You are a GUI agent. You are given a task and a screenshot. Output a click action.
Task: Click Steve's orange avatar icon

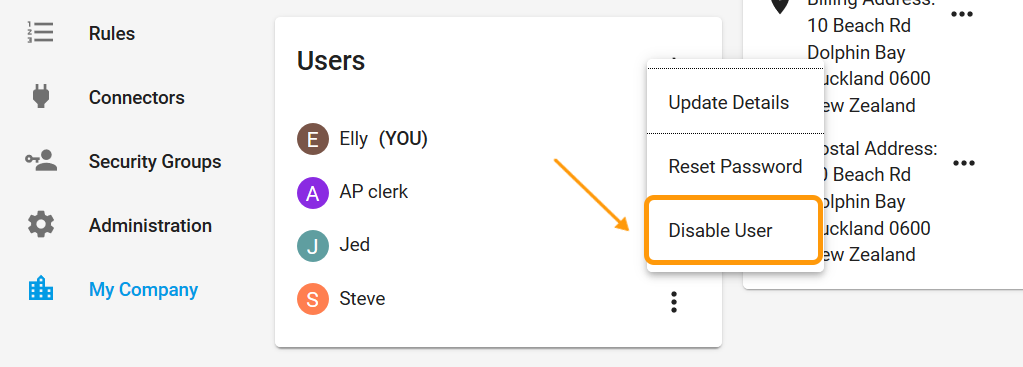(x=313, y=299)
